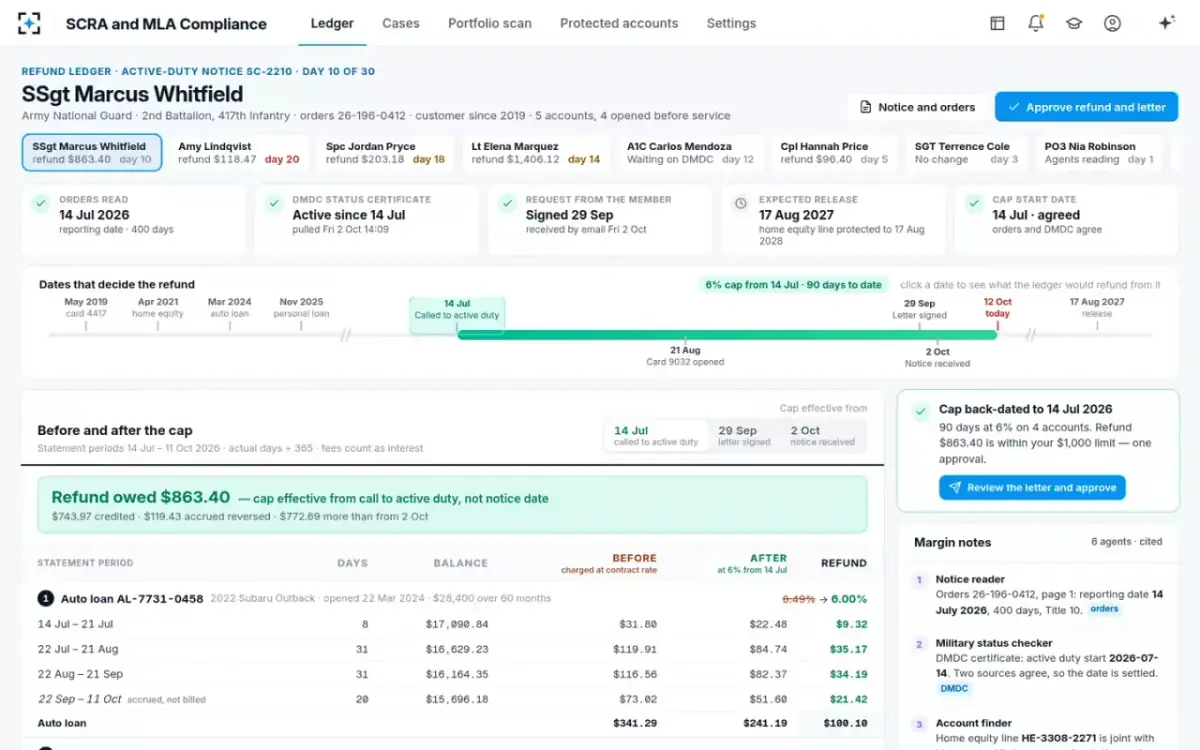Click the number 1 badge beside Auto loan
The height and width of the screenshot is (750, 1200).
pos(45,599)
